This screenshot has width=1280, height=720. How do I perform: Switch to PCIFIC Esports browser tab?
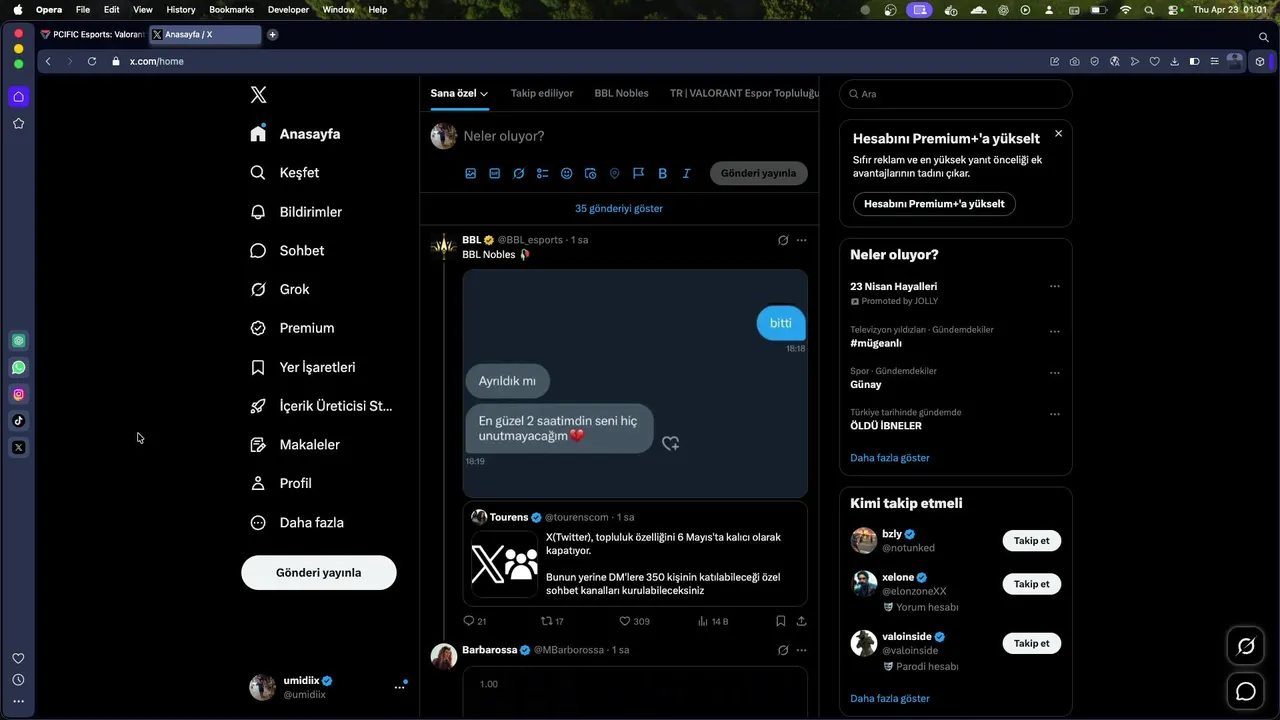[x=92, y=34]
